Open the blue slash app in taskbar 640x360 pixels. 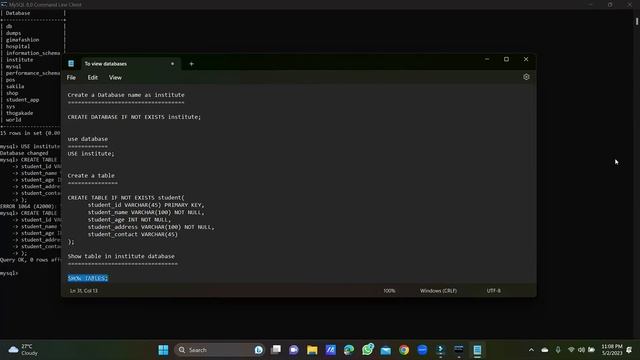(331, 350)
